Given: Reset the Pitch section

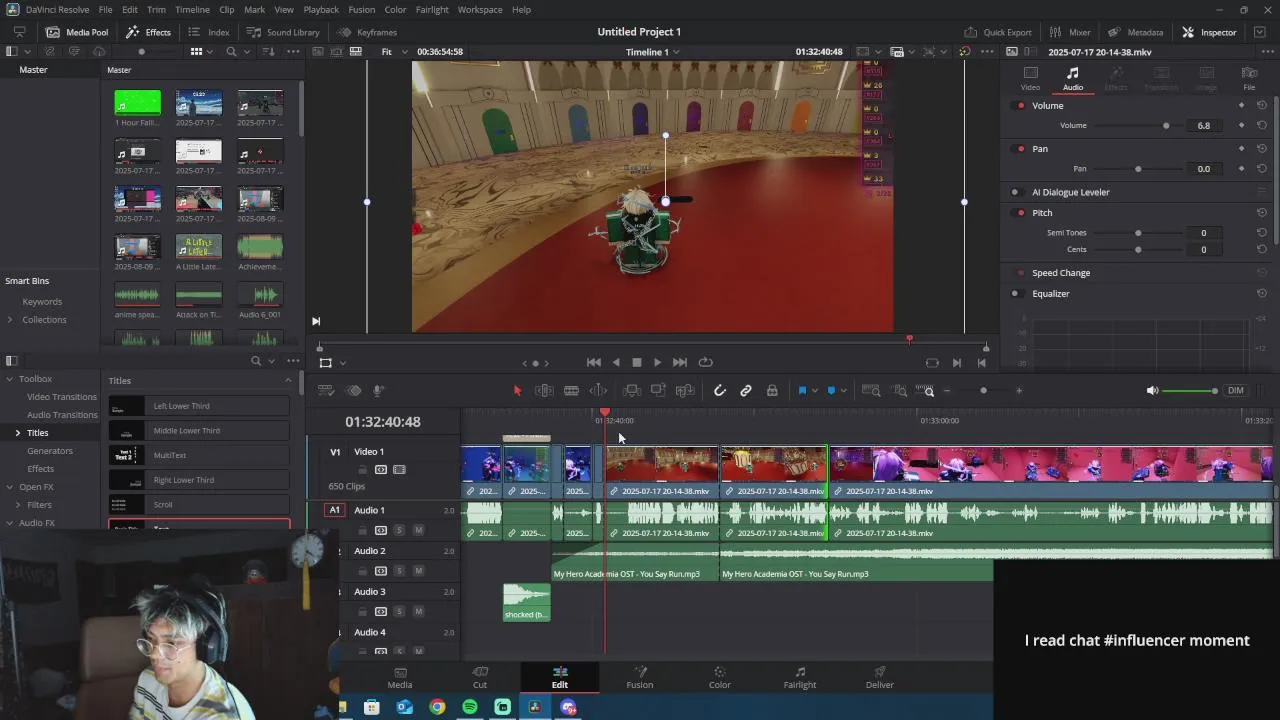Looking at the screenshot, I should pos(1262,213).
